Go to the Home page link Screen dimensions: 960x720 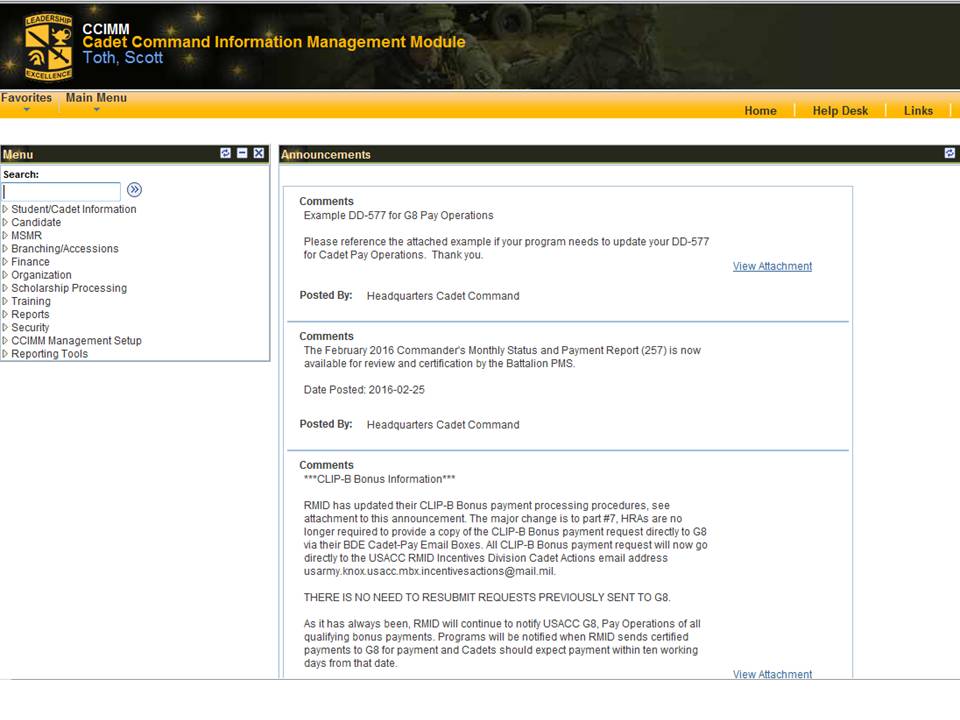[760, 111]
